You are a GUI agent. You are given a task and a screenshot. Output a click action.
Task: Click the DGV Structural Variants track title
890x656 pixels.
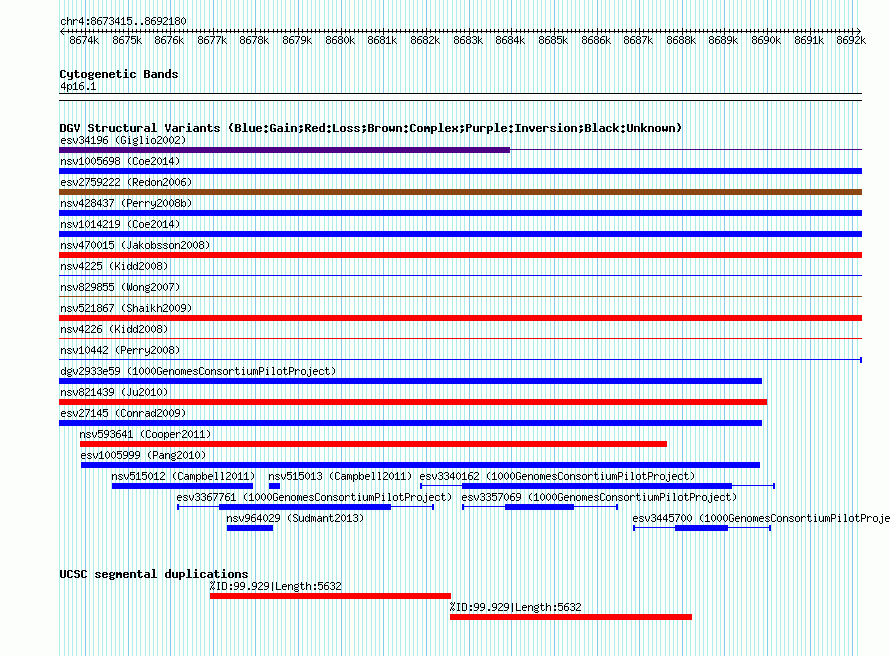[x=371, y=128]
